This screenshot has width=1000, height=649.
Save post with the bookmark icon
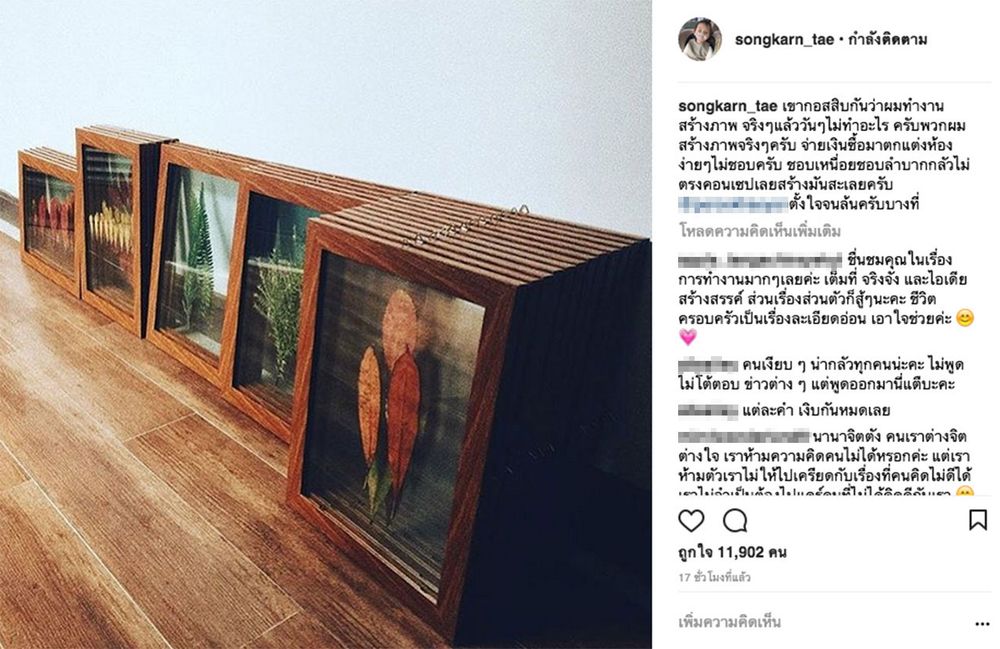pos(978,520)
